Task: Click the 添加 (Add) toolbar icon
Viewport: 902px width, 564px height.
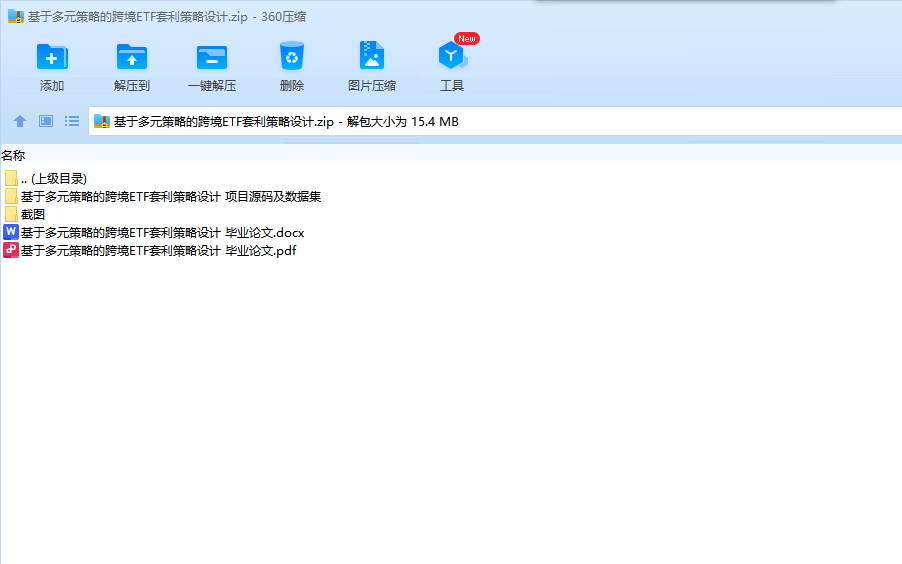Action: (x=52, y=57)
